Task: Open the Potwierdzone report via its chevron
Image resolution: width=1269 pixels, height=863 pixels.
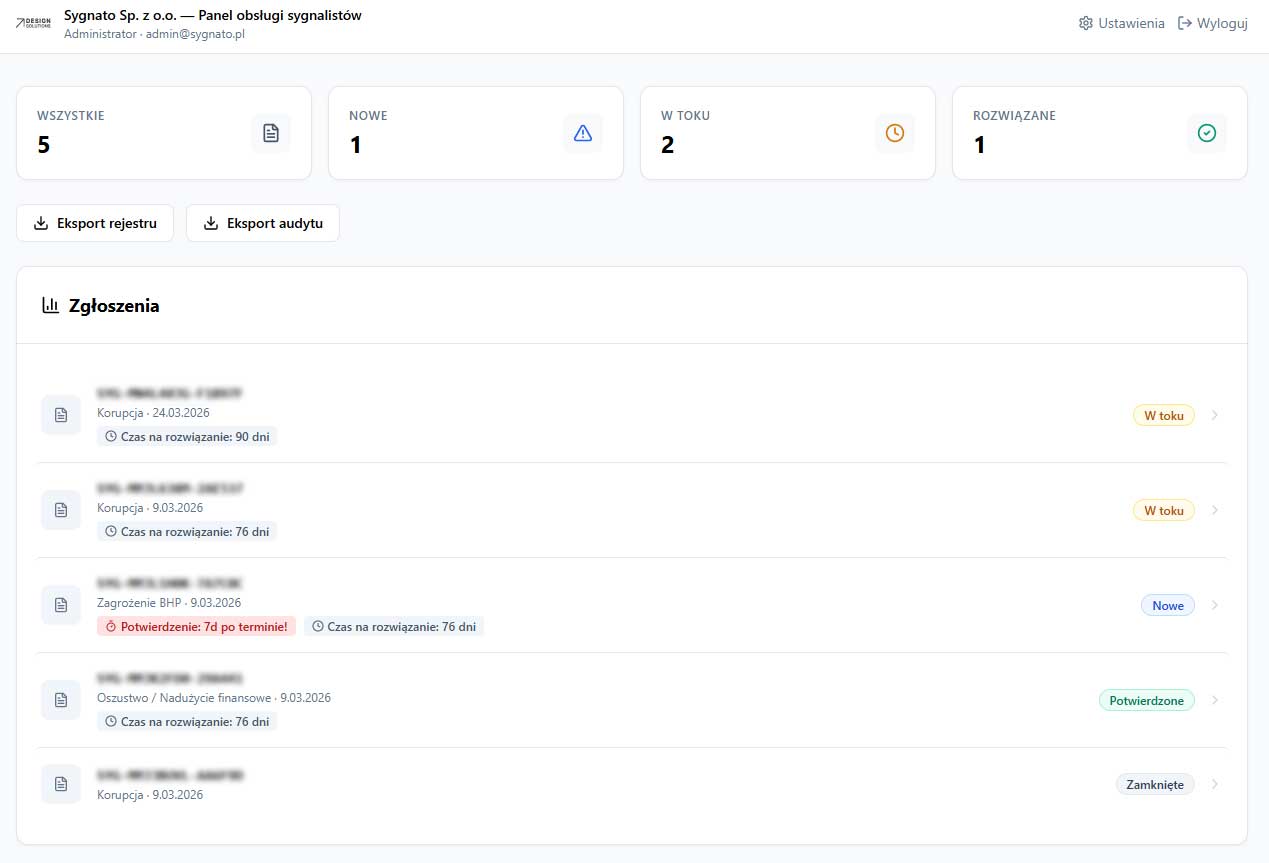Action: pyautogui.click(x=1215, y=700)
